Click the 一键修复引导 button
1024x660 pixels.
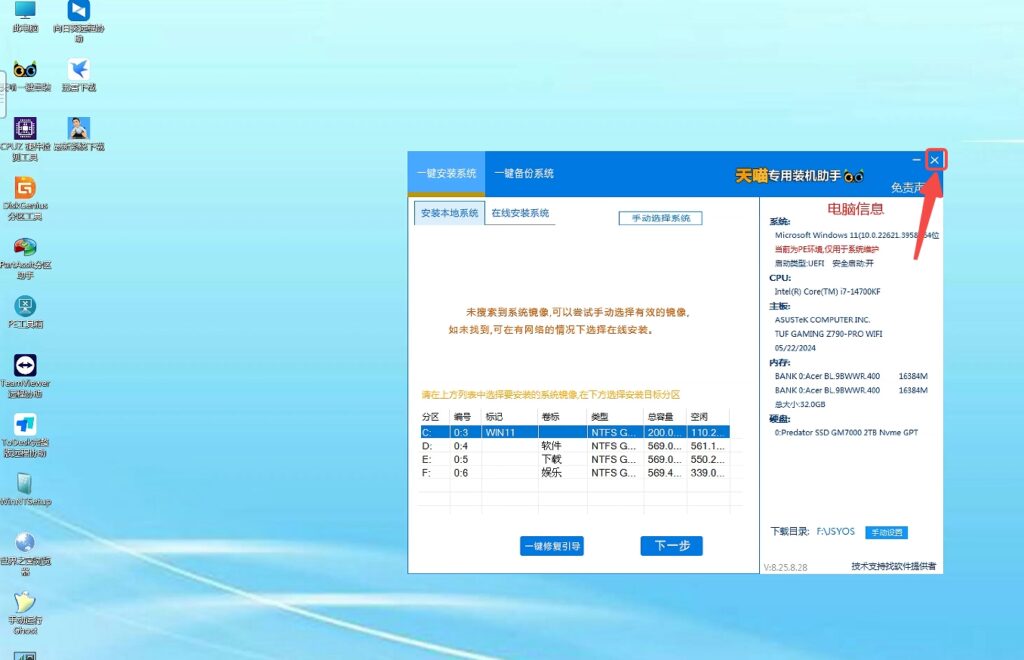point(551,546)
